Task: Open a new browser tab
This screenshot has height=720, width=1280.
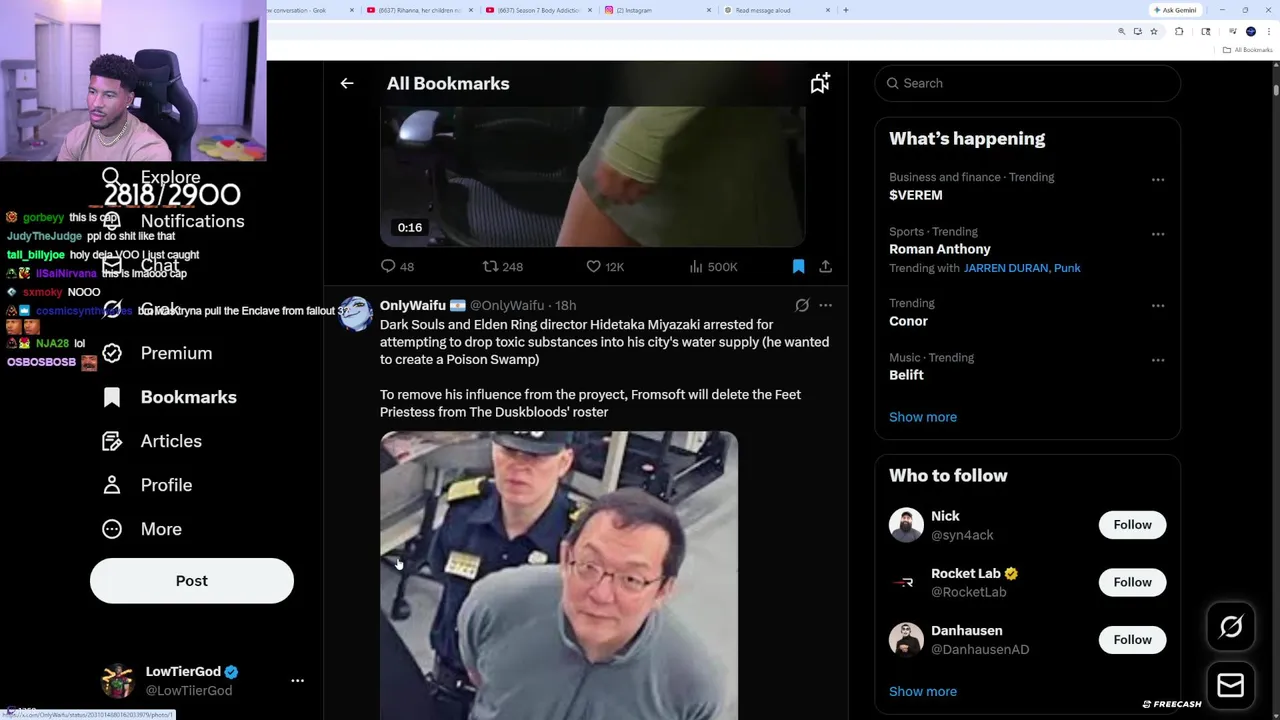Action: (x=845, y=10)
